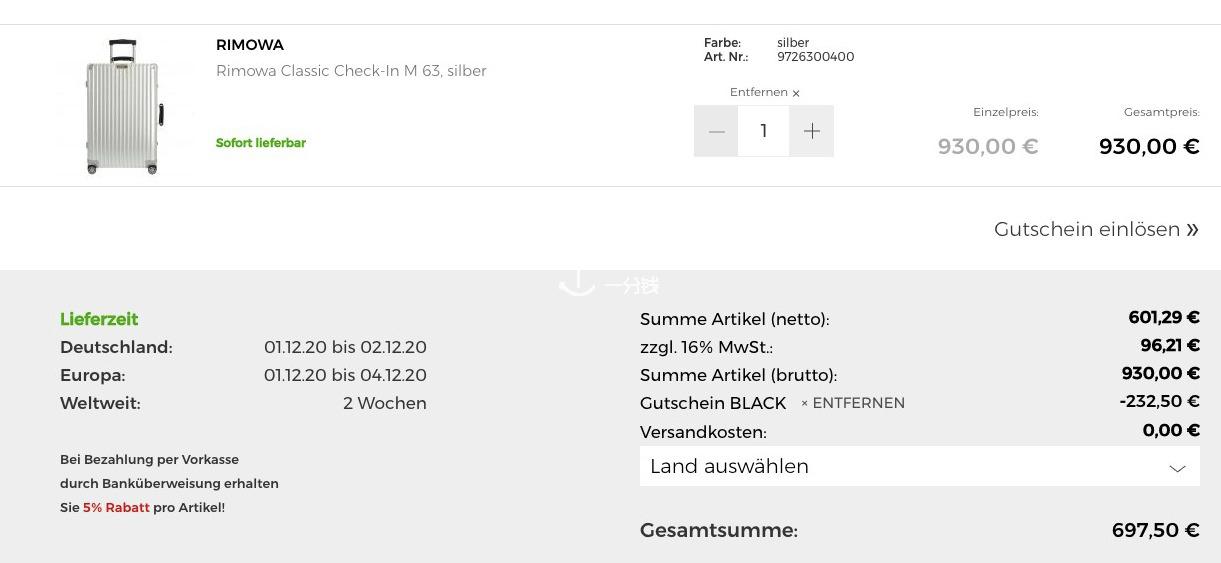Screen dimensions: 1221x563
Task: Open the Land auswählen dropdown
Action: click(920, 467)
